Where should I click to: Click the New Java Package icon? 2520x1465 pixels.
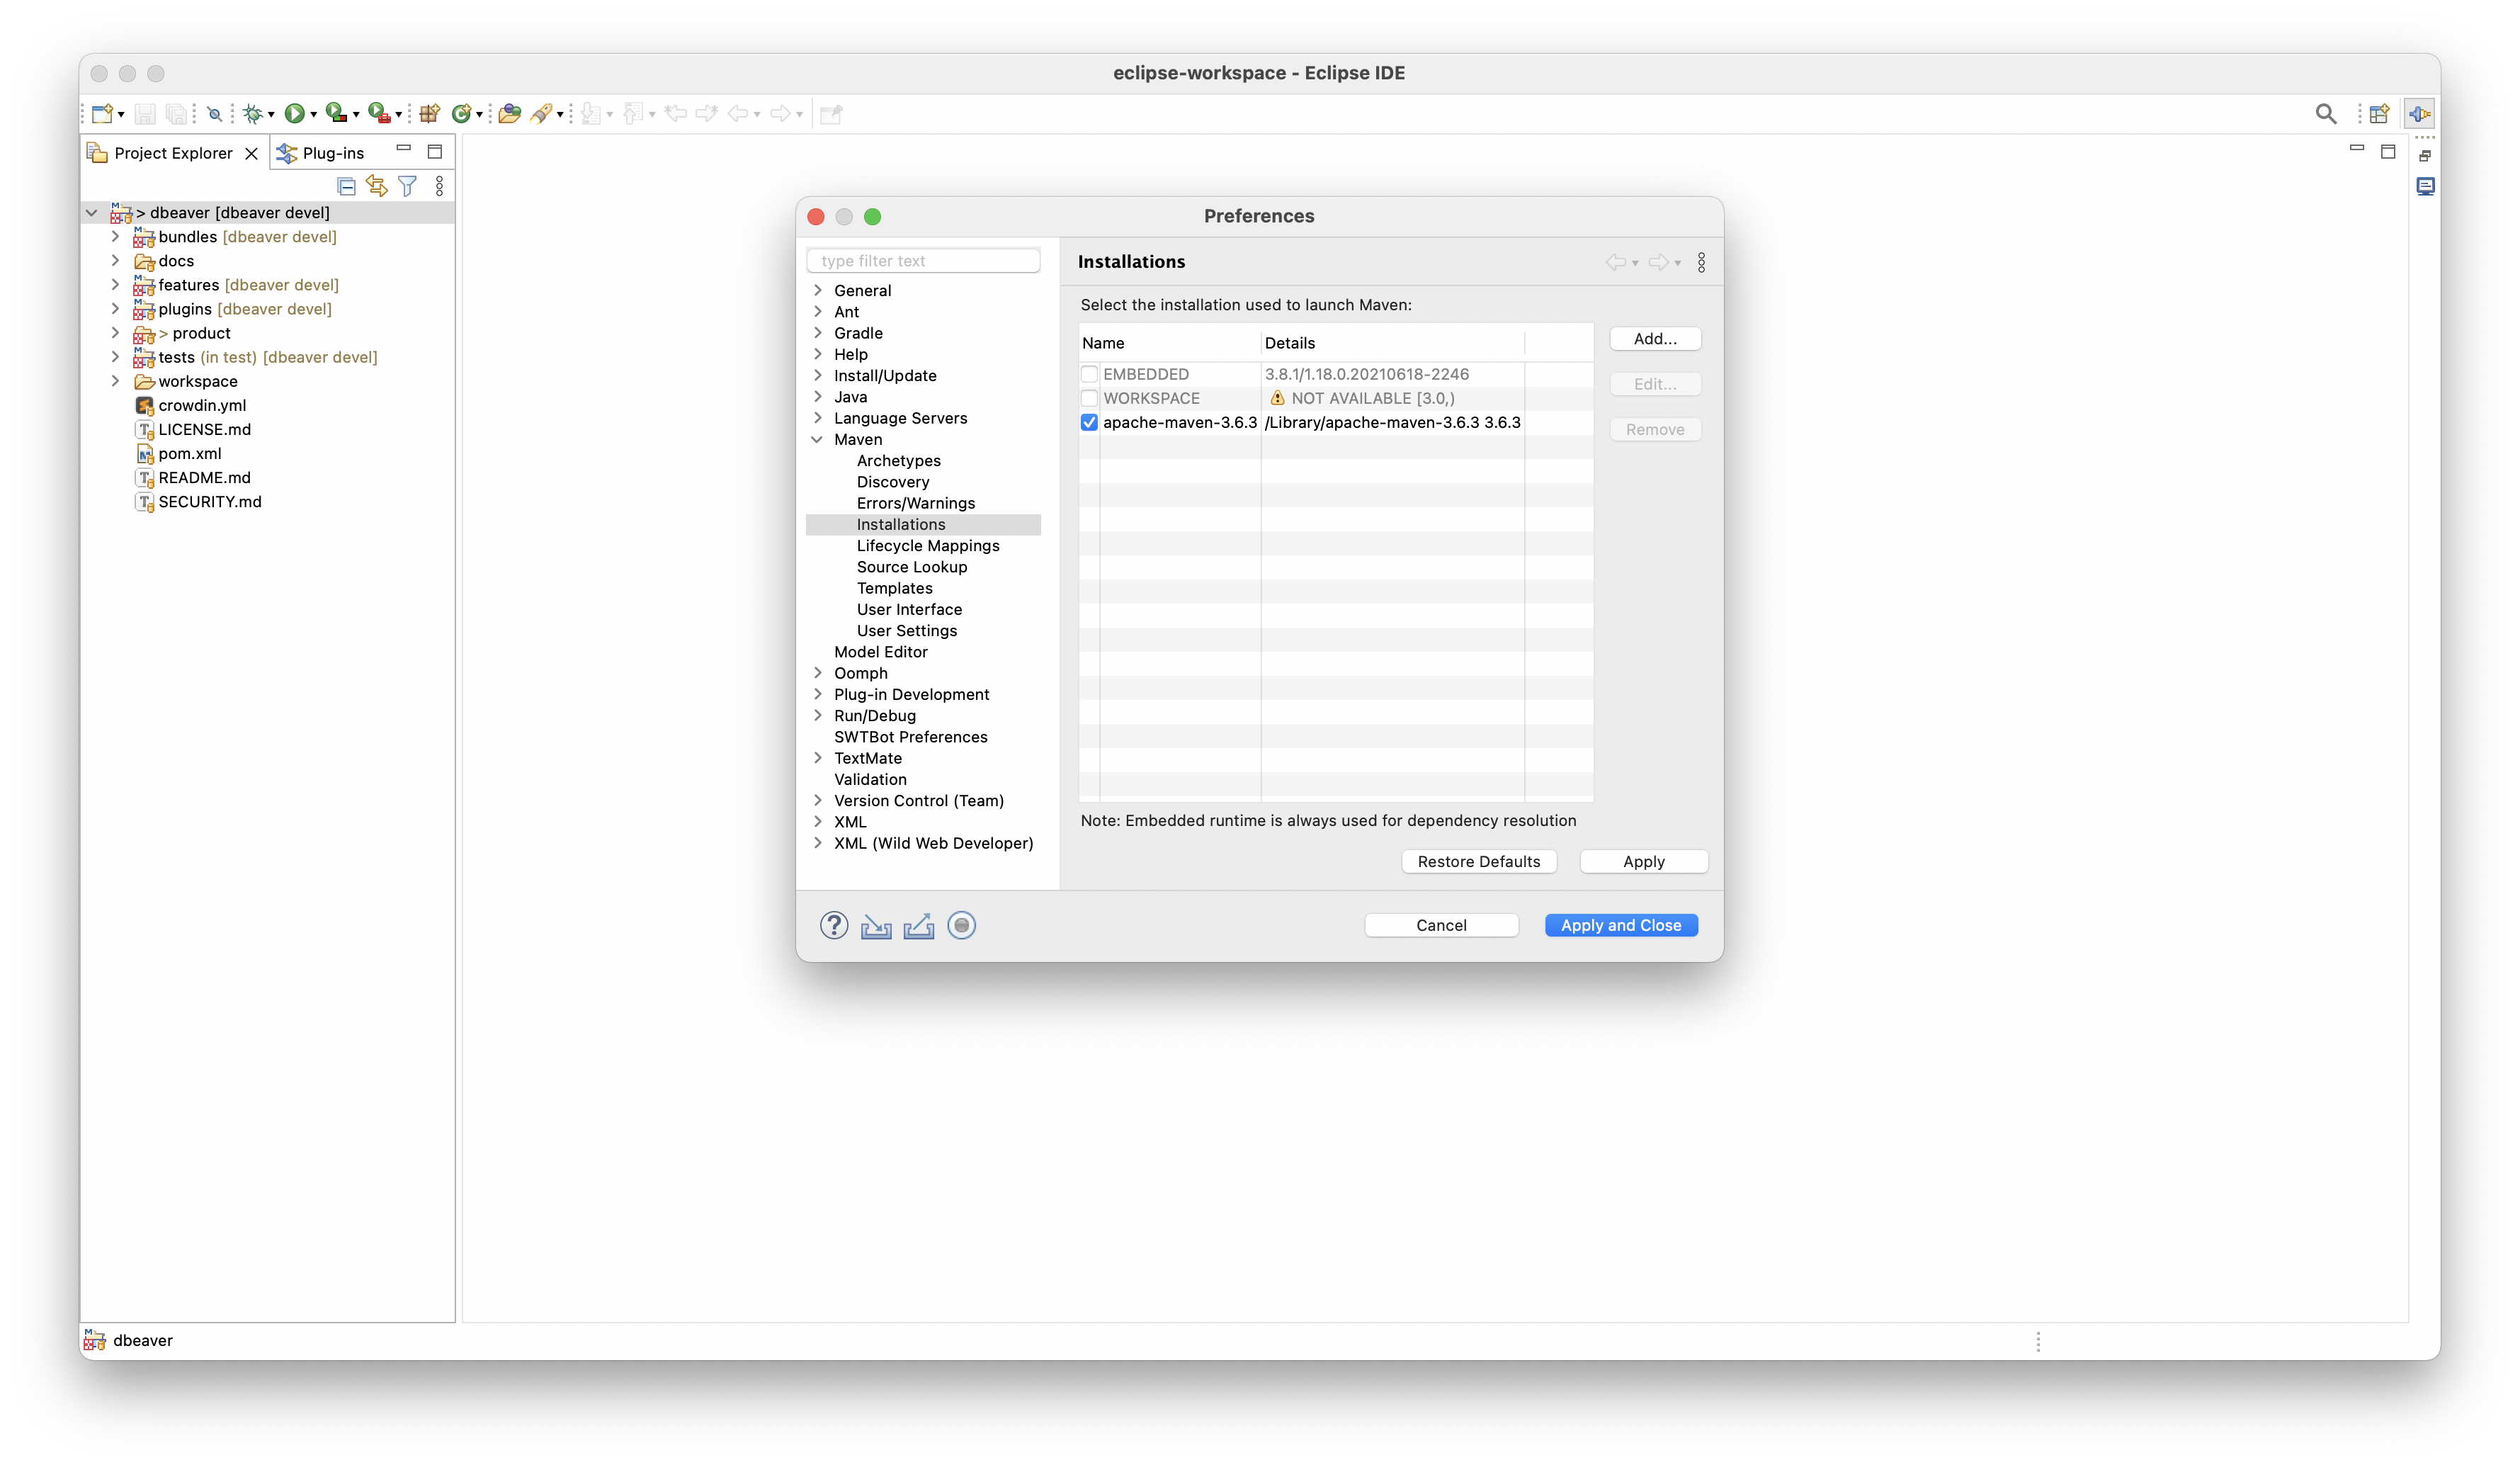430,114
